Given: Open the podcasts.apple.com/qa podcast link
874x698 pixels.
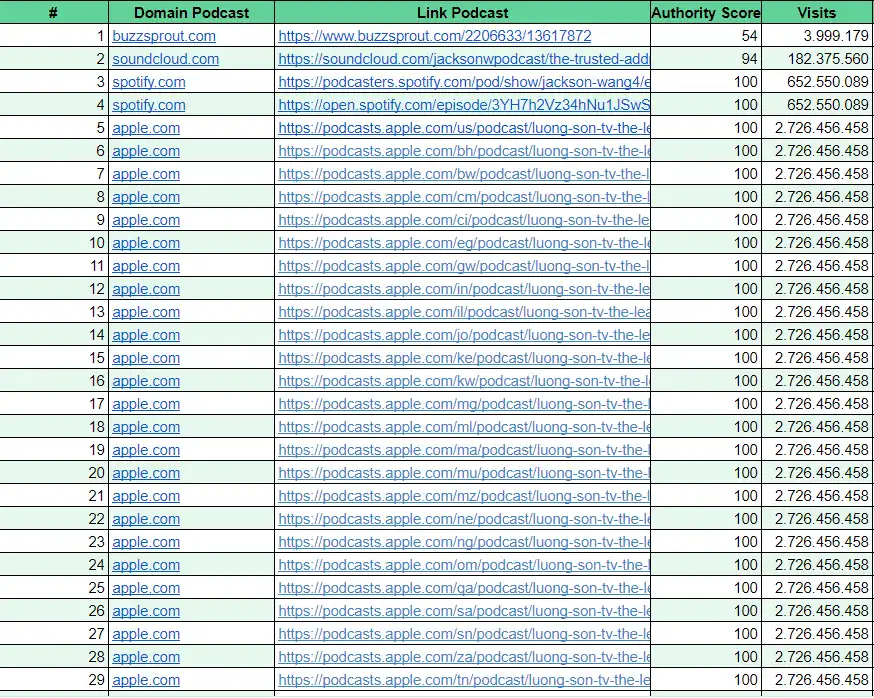Looking at the screenshot, I should pyautogui.click(x=464, y=588).
